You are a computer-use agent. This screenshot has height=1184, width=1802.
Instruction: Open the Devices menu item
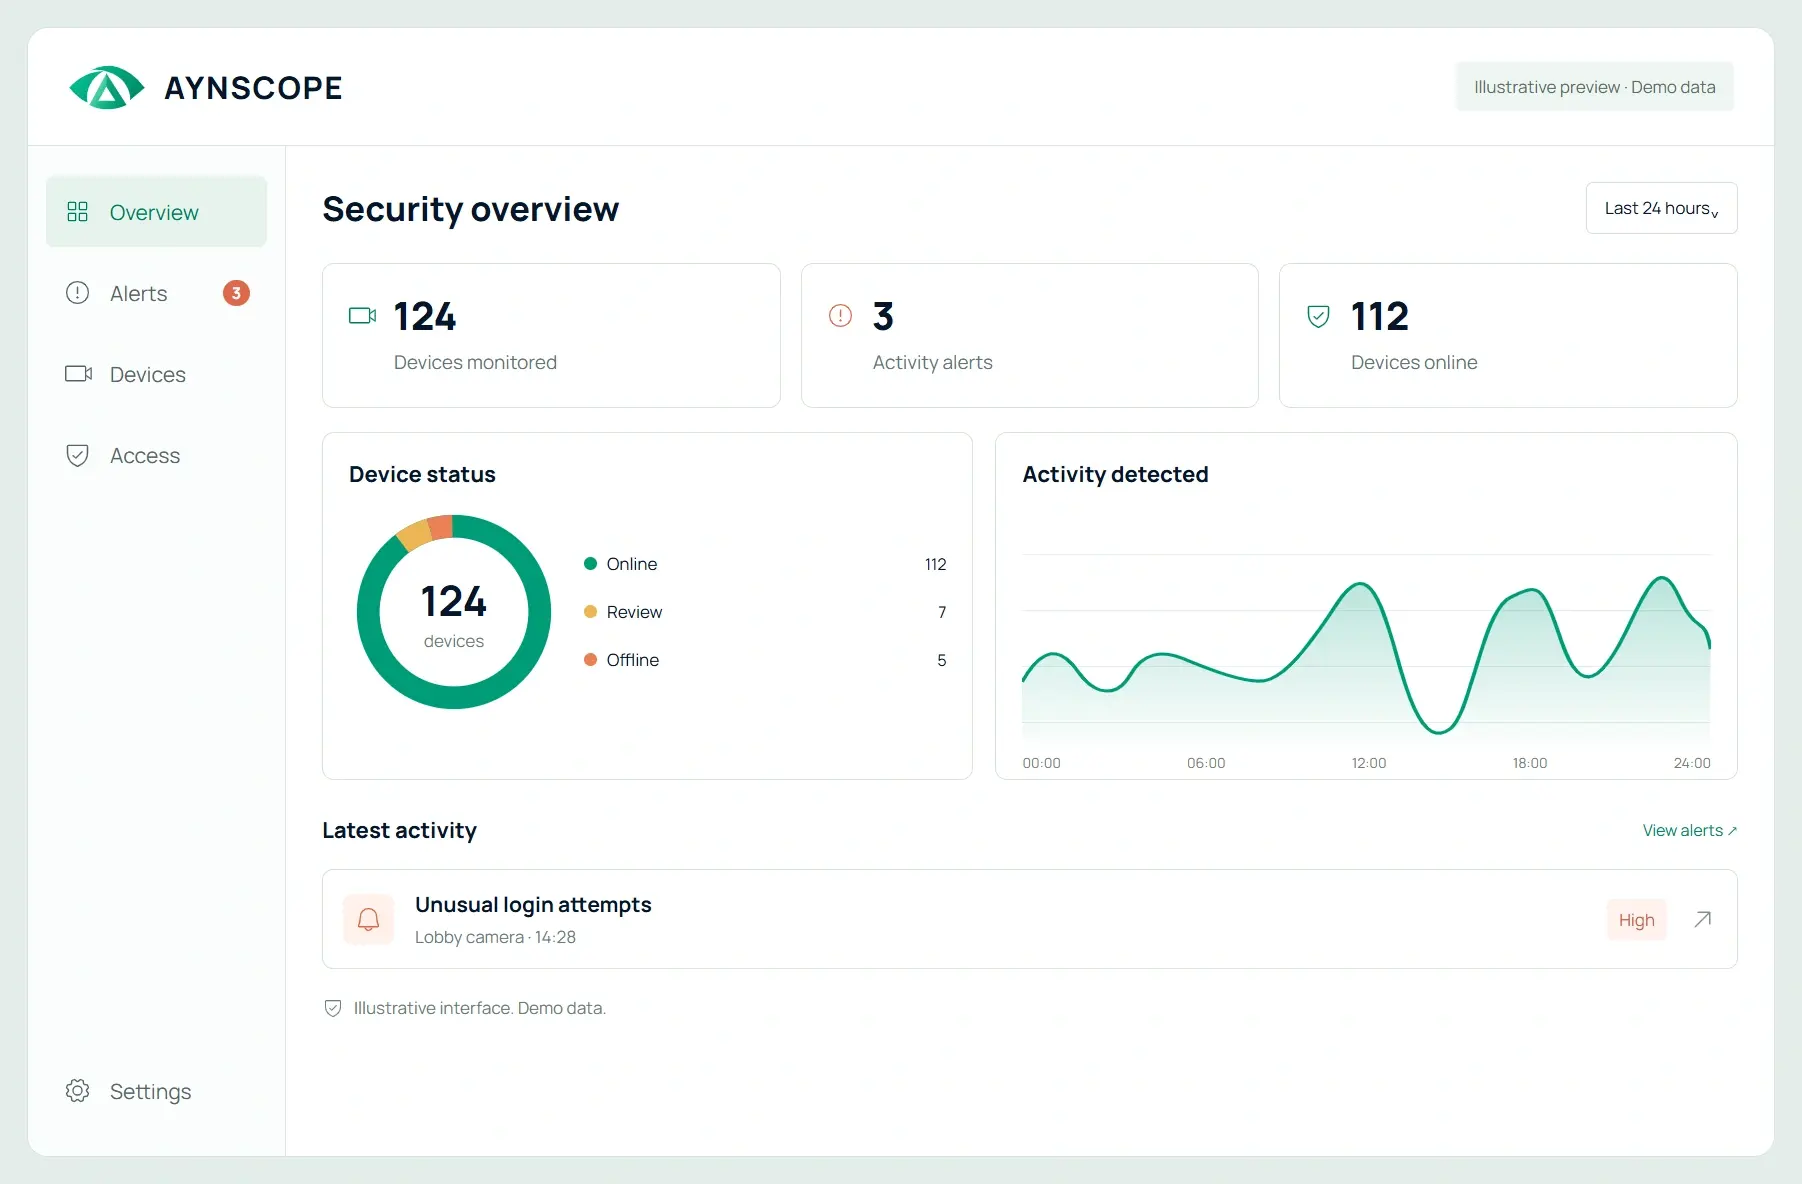tap(156, 374)
